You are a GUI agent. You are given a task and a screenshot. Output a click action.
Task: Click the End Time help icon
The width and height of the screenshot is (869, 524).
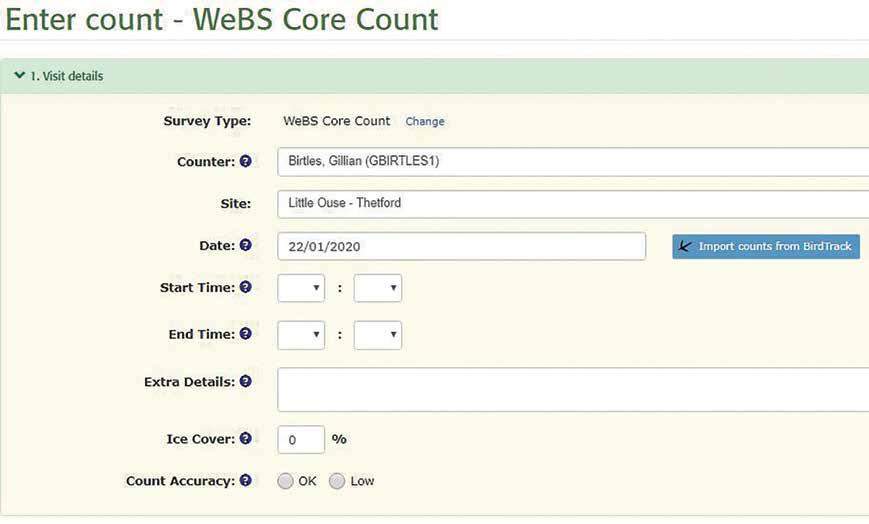click(x=246, y=333)
